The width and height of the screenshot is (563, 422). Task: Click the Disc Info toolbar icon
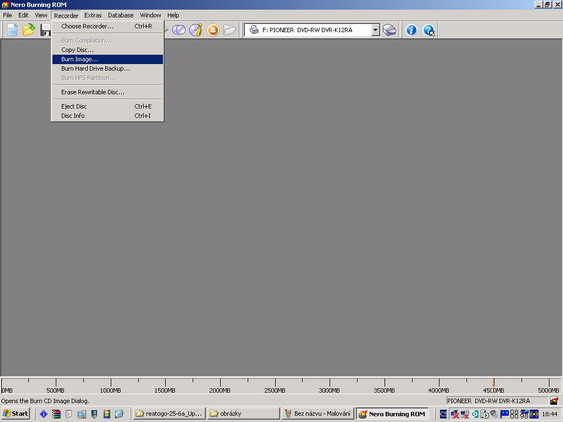point(196,30)
